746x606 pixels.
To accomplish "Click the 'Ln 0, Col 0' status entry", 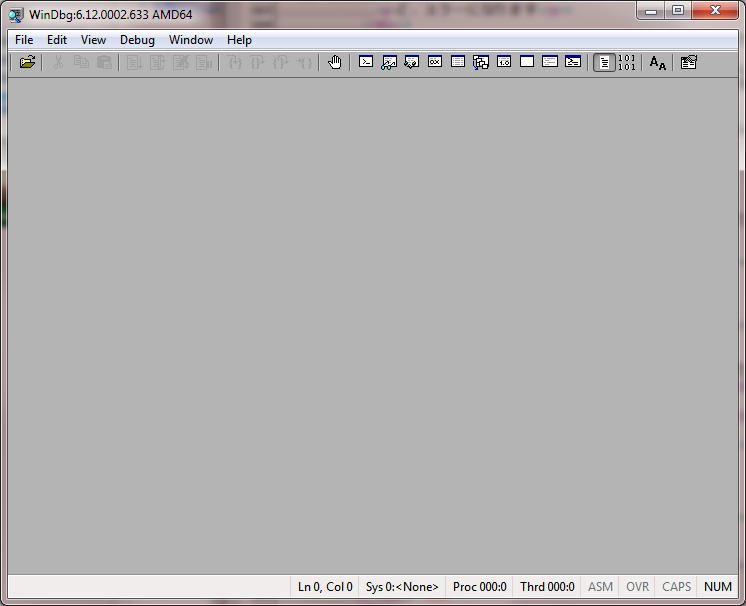I will tap(325, 587).
